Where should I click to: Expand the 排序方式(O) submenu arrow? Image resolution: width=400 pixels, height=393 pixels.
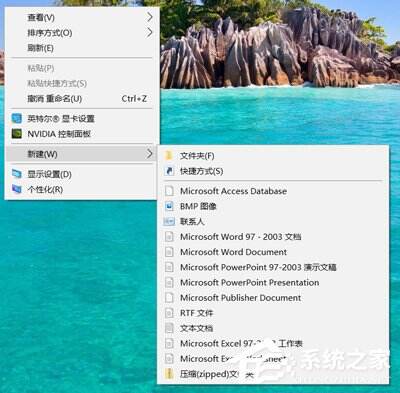tap(150, 32)
